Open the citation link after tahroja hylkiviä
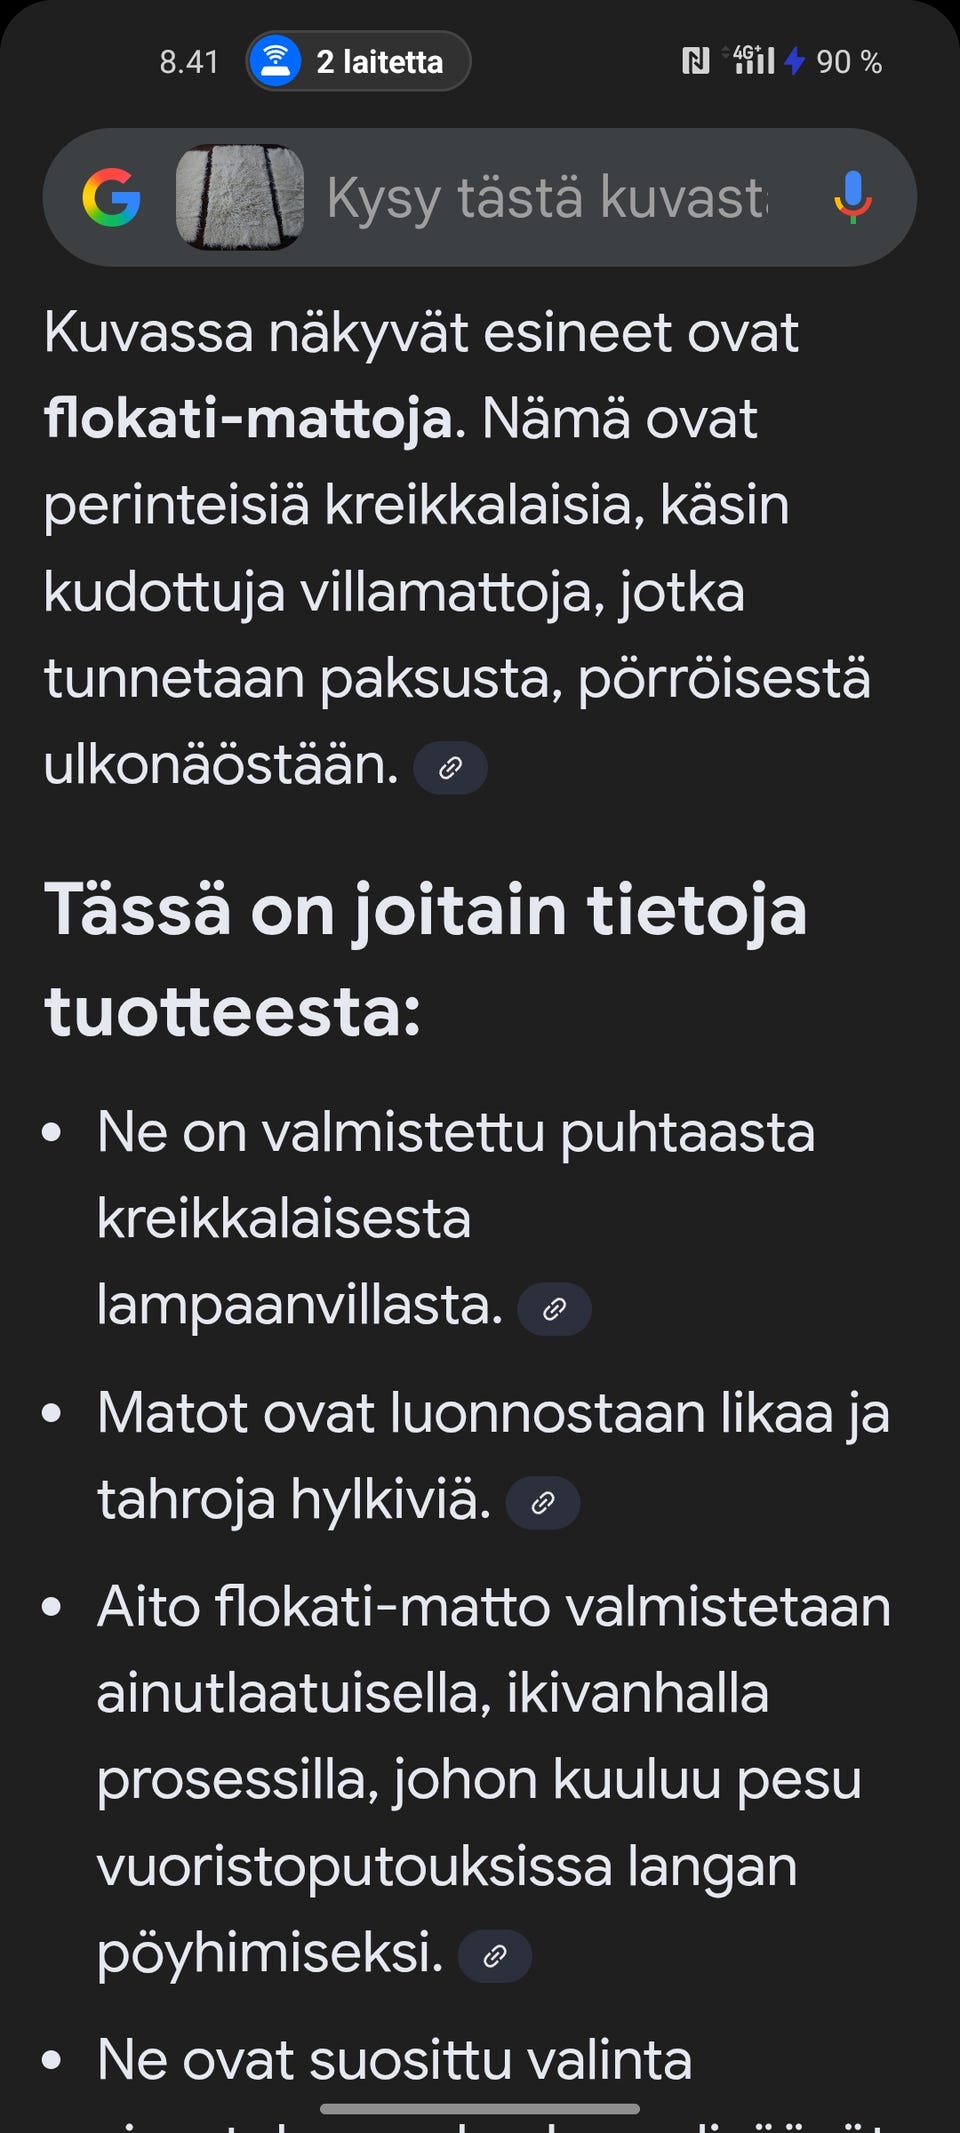960x2133 pixels. pyautogui.click(x=543, y=1503)
